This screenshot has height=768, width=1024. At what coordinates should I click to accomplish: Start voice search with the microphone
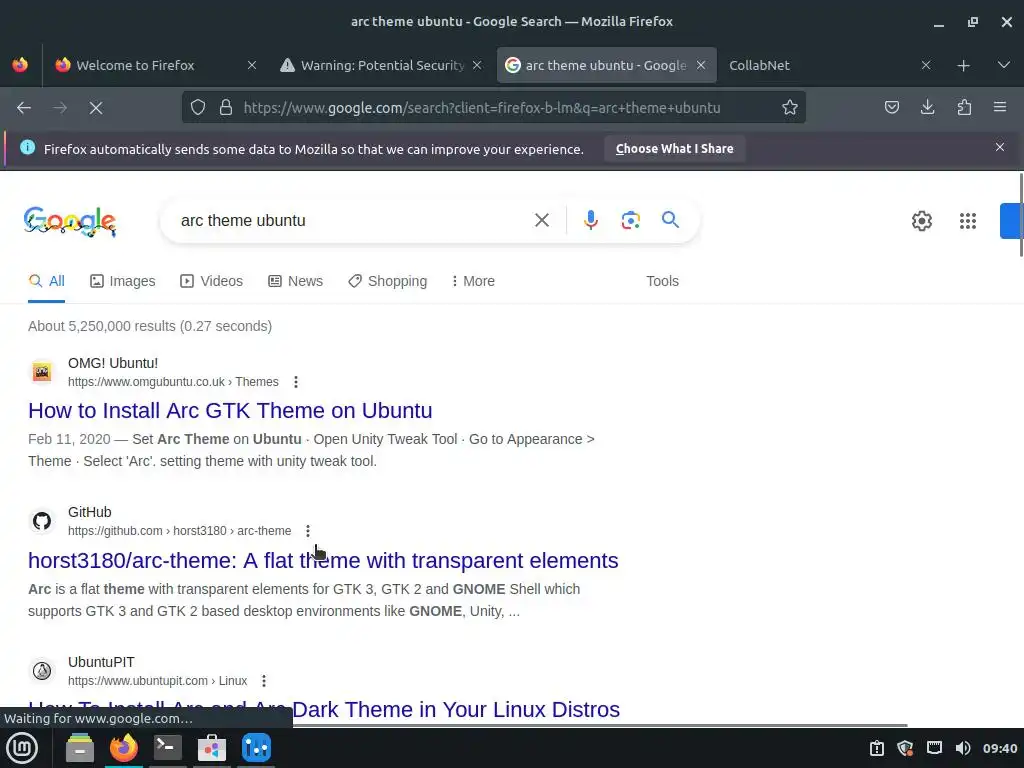coord(590,220)
